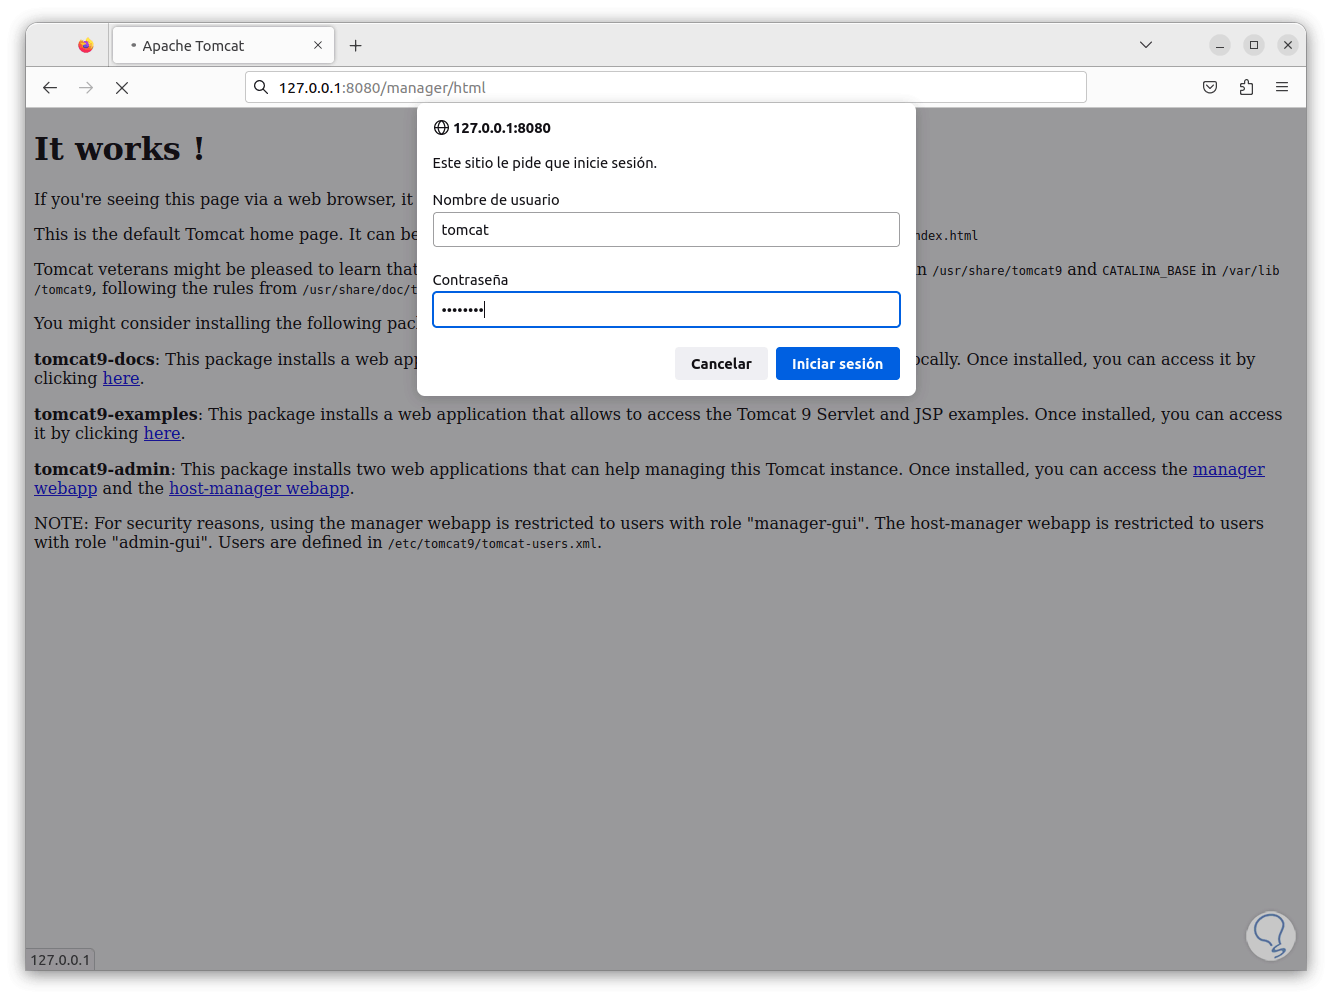Close the Firefox window
The height and width of the screenshot is (999, 1332).
coord(1288,45)
